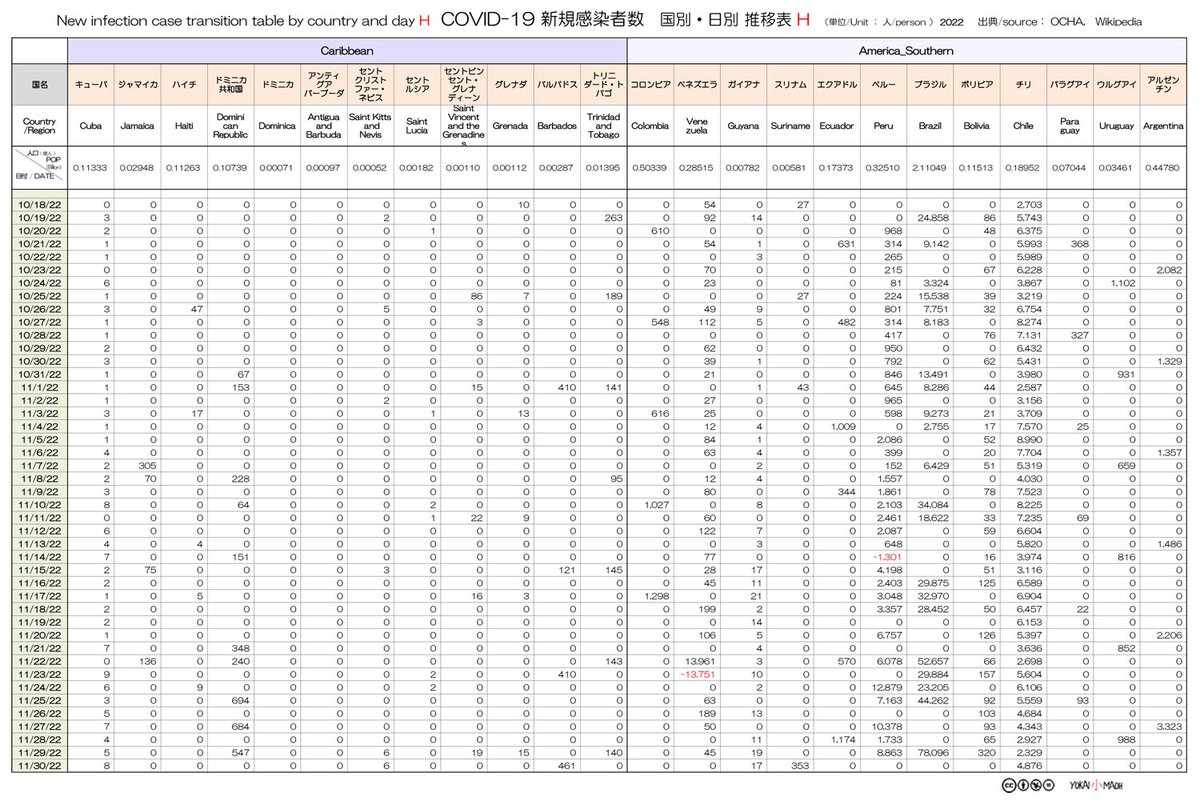The width and height of the screenshot is (1200, 801).
Task: Click the red -1,301 Peru value
Action: pyautogui.click(x=886, y=556)
